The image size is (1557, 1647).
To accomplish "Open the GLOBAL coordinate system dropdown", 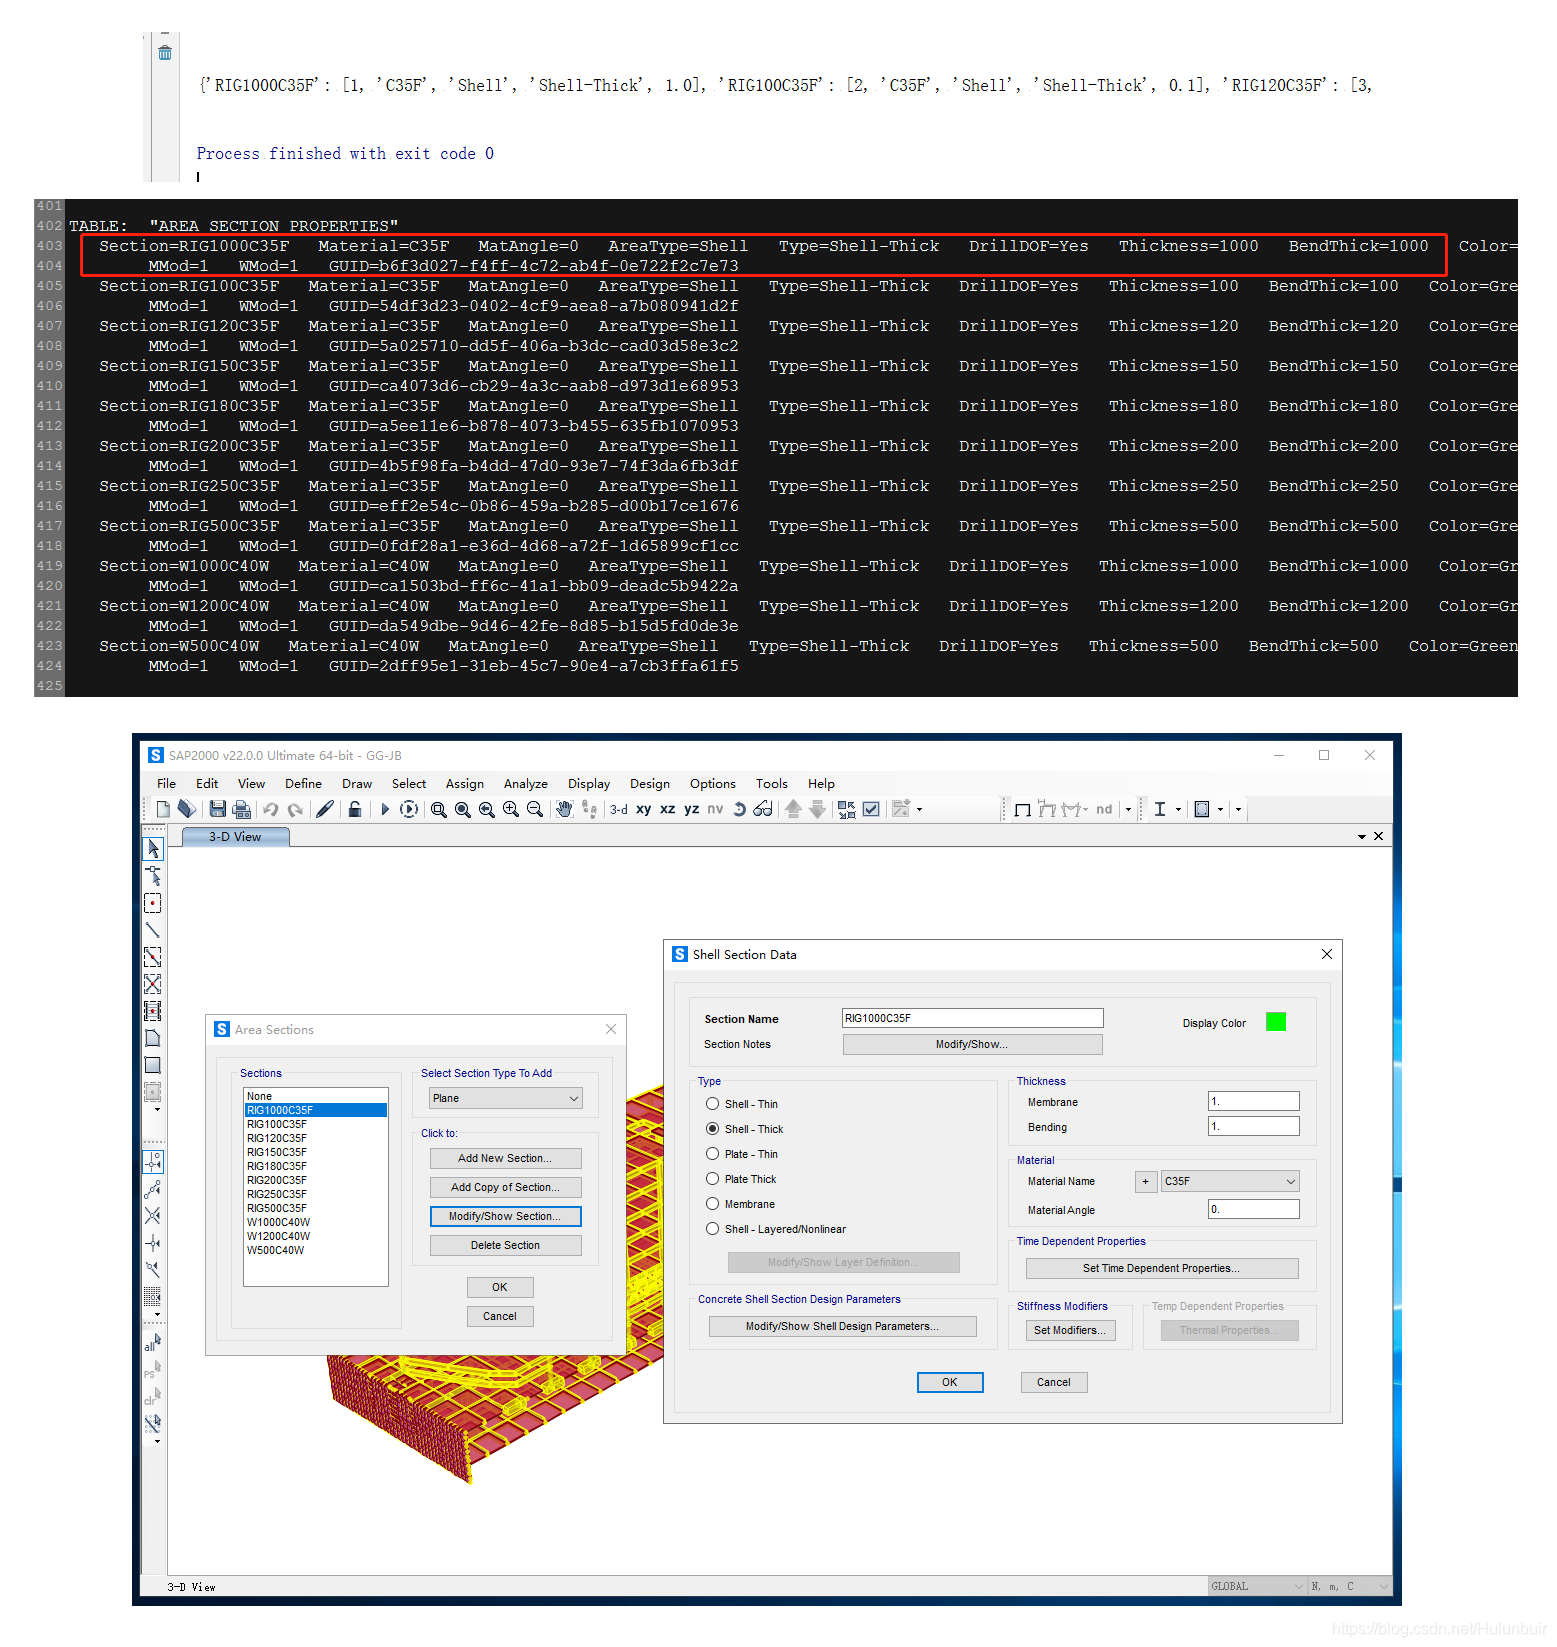I will [x=1258, y=1586].
